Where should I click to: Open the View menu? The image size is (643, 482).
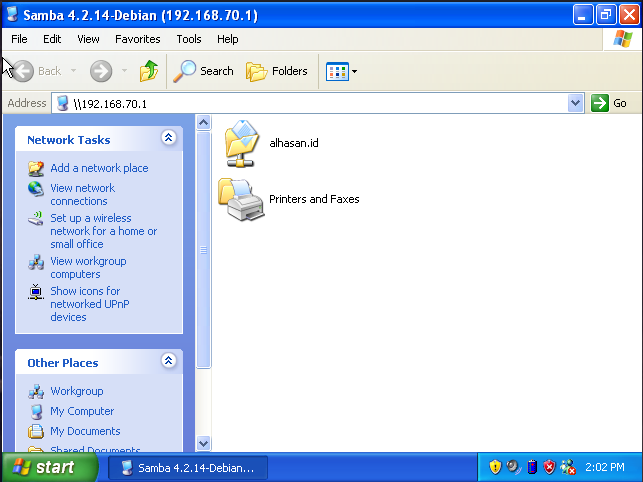88,39
